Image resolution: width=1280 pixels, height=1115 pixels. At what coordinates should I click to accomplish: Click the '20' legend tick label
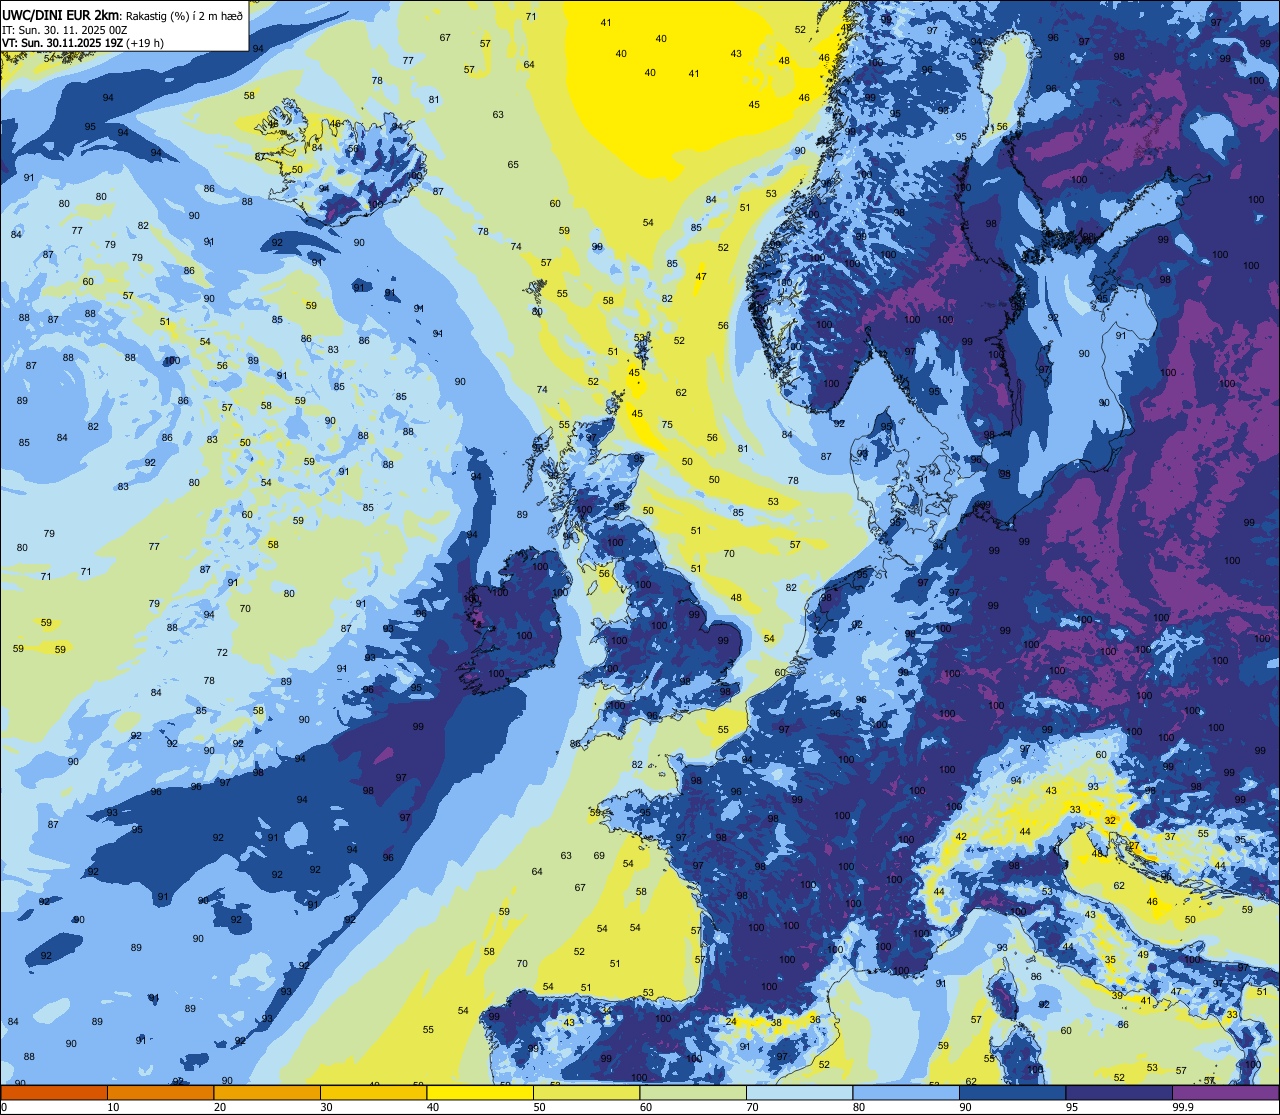[x=220, y=1107]
